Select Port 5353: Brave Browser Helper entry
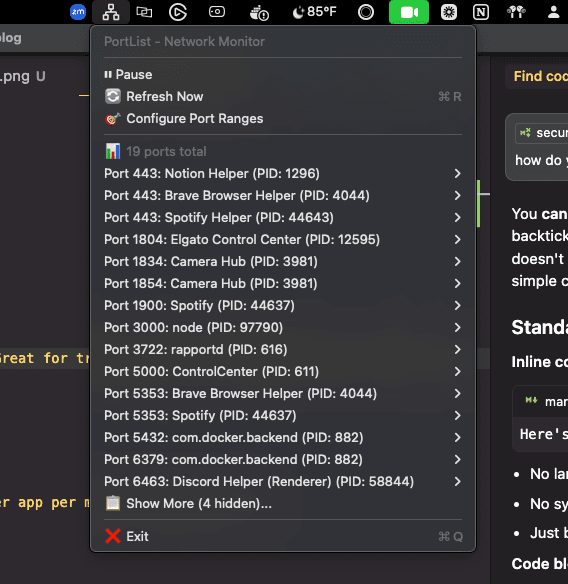568x584 pixels. click(x=283, y=393)
